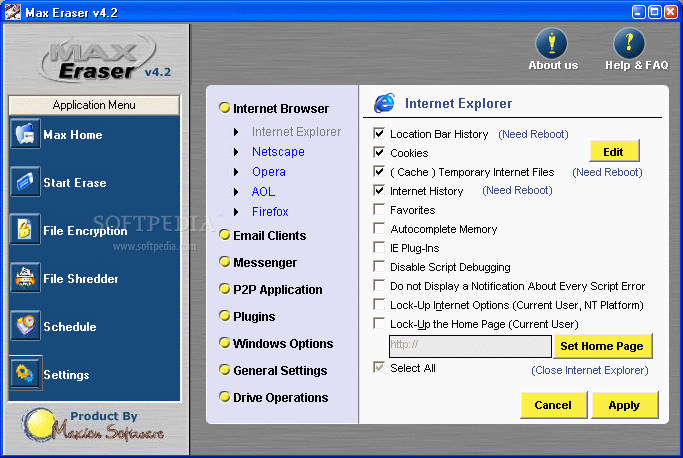The width and height of the screenshot is (683, 458).
Task: Open Schedule menu item
Action: [70, 326]
